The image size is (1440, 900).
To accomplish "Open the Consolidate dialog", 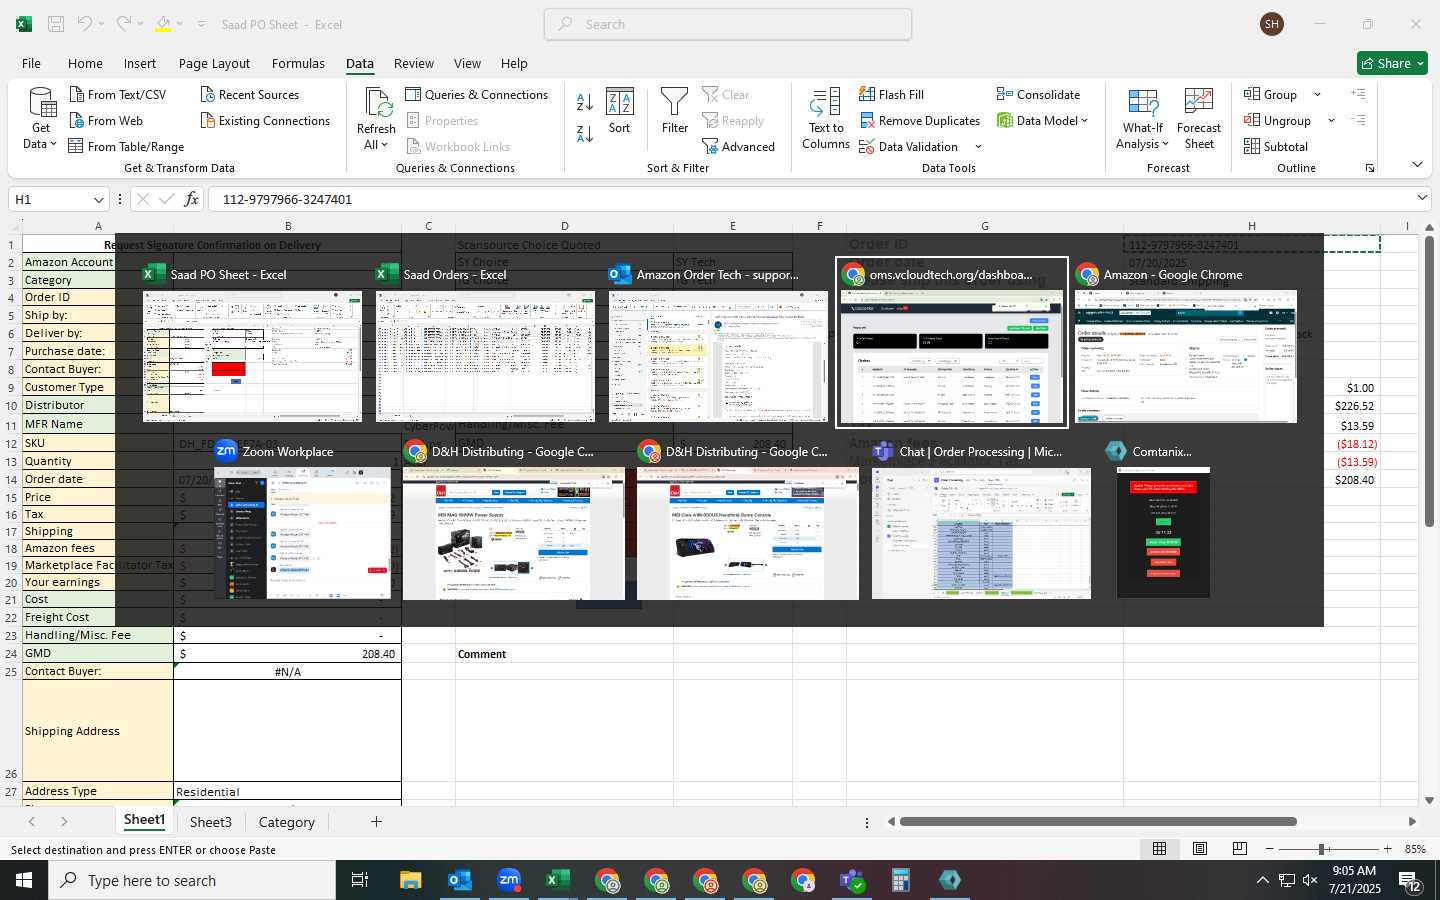I will (x=1038, y=94).
